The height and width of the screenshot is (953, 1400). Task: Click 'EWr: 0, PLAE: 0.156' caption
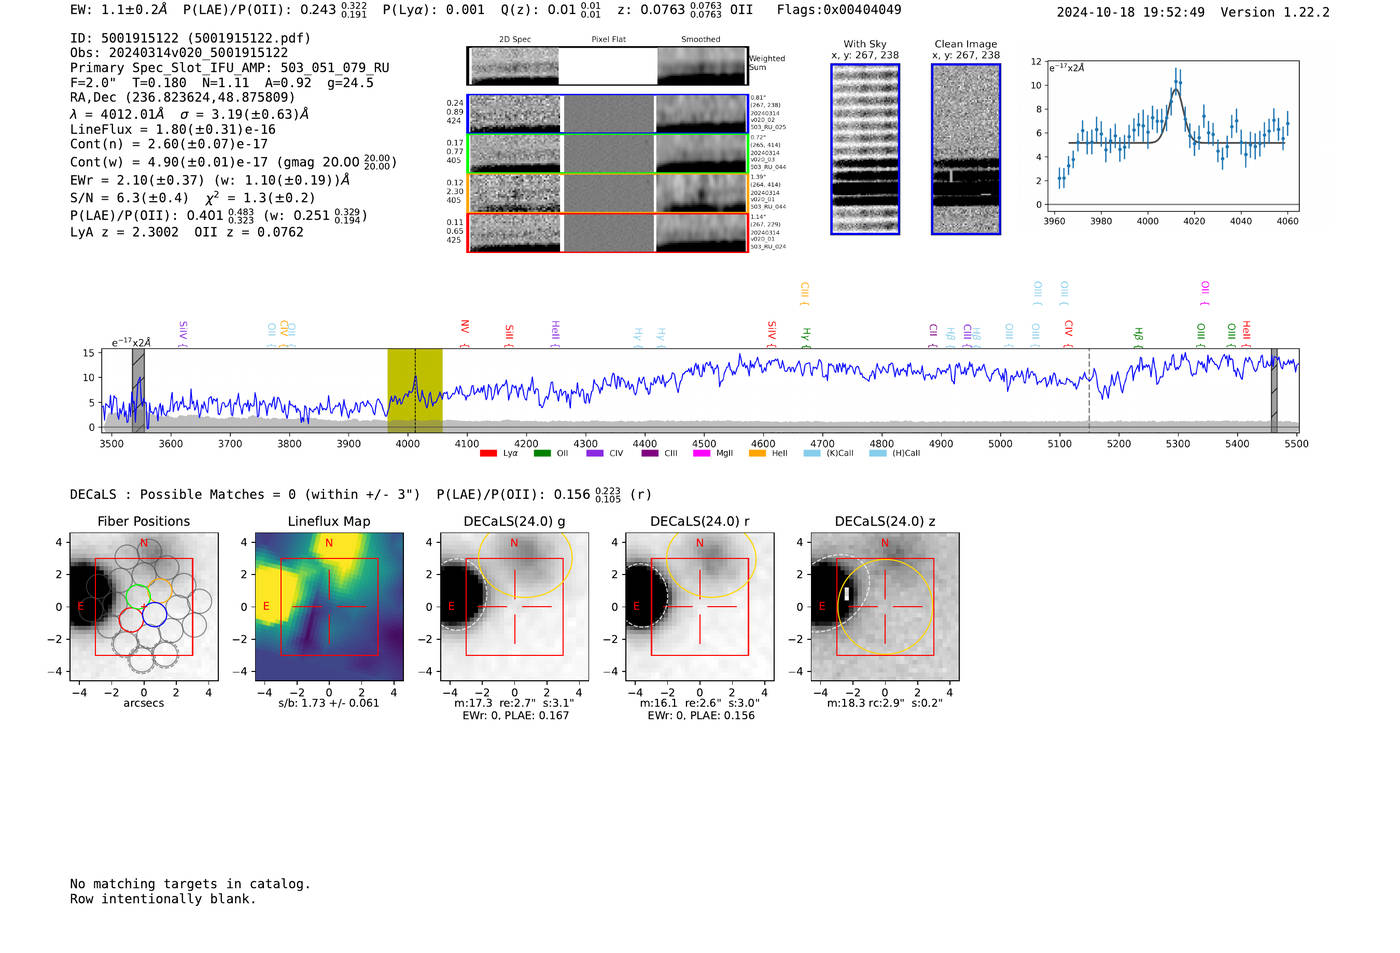pyautogui.click(x=701, y=715)
